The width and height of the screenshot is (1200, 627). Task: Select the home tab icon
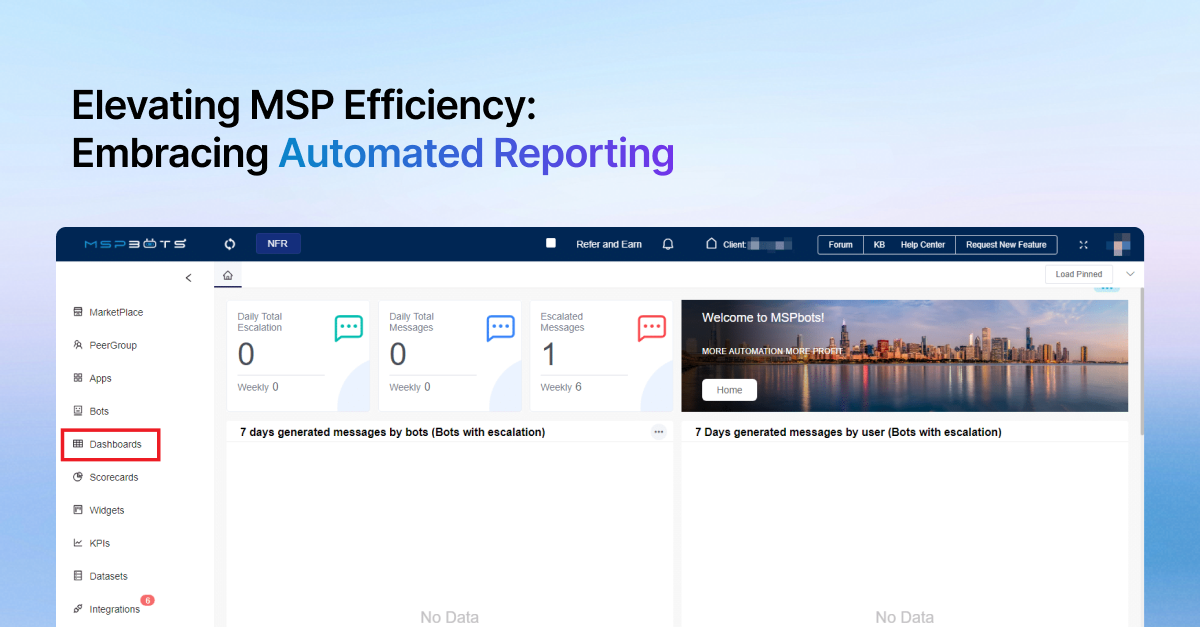pos(228,275)
